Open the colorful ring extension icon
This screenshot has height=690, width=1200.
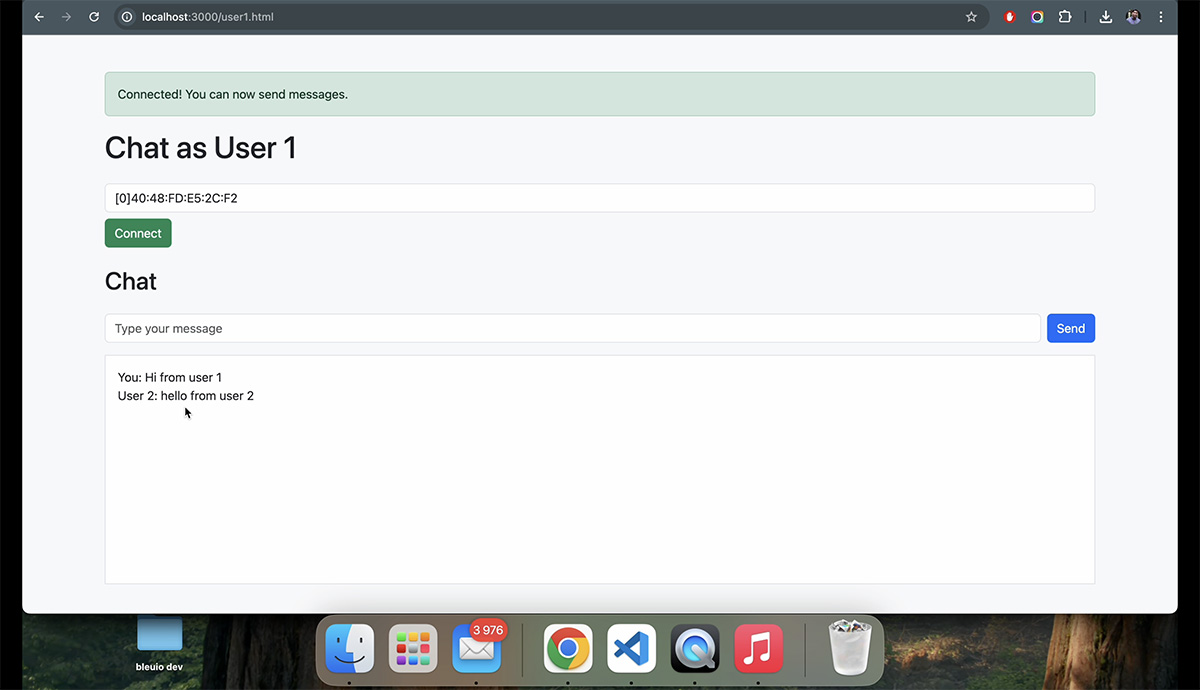point(1037,17)
